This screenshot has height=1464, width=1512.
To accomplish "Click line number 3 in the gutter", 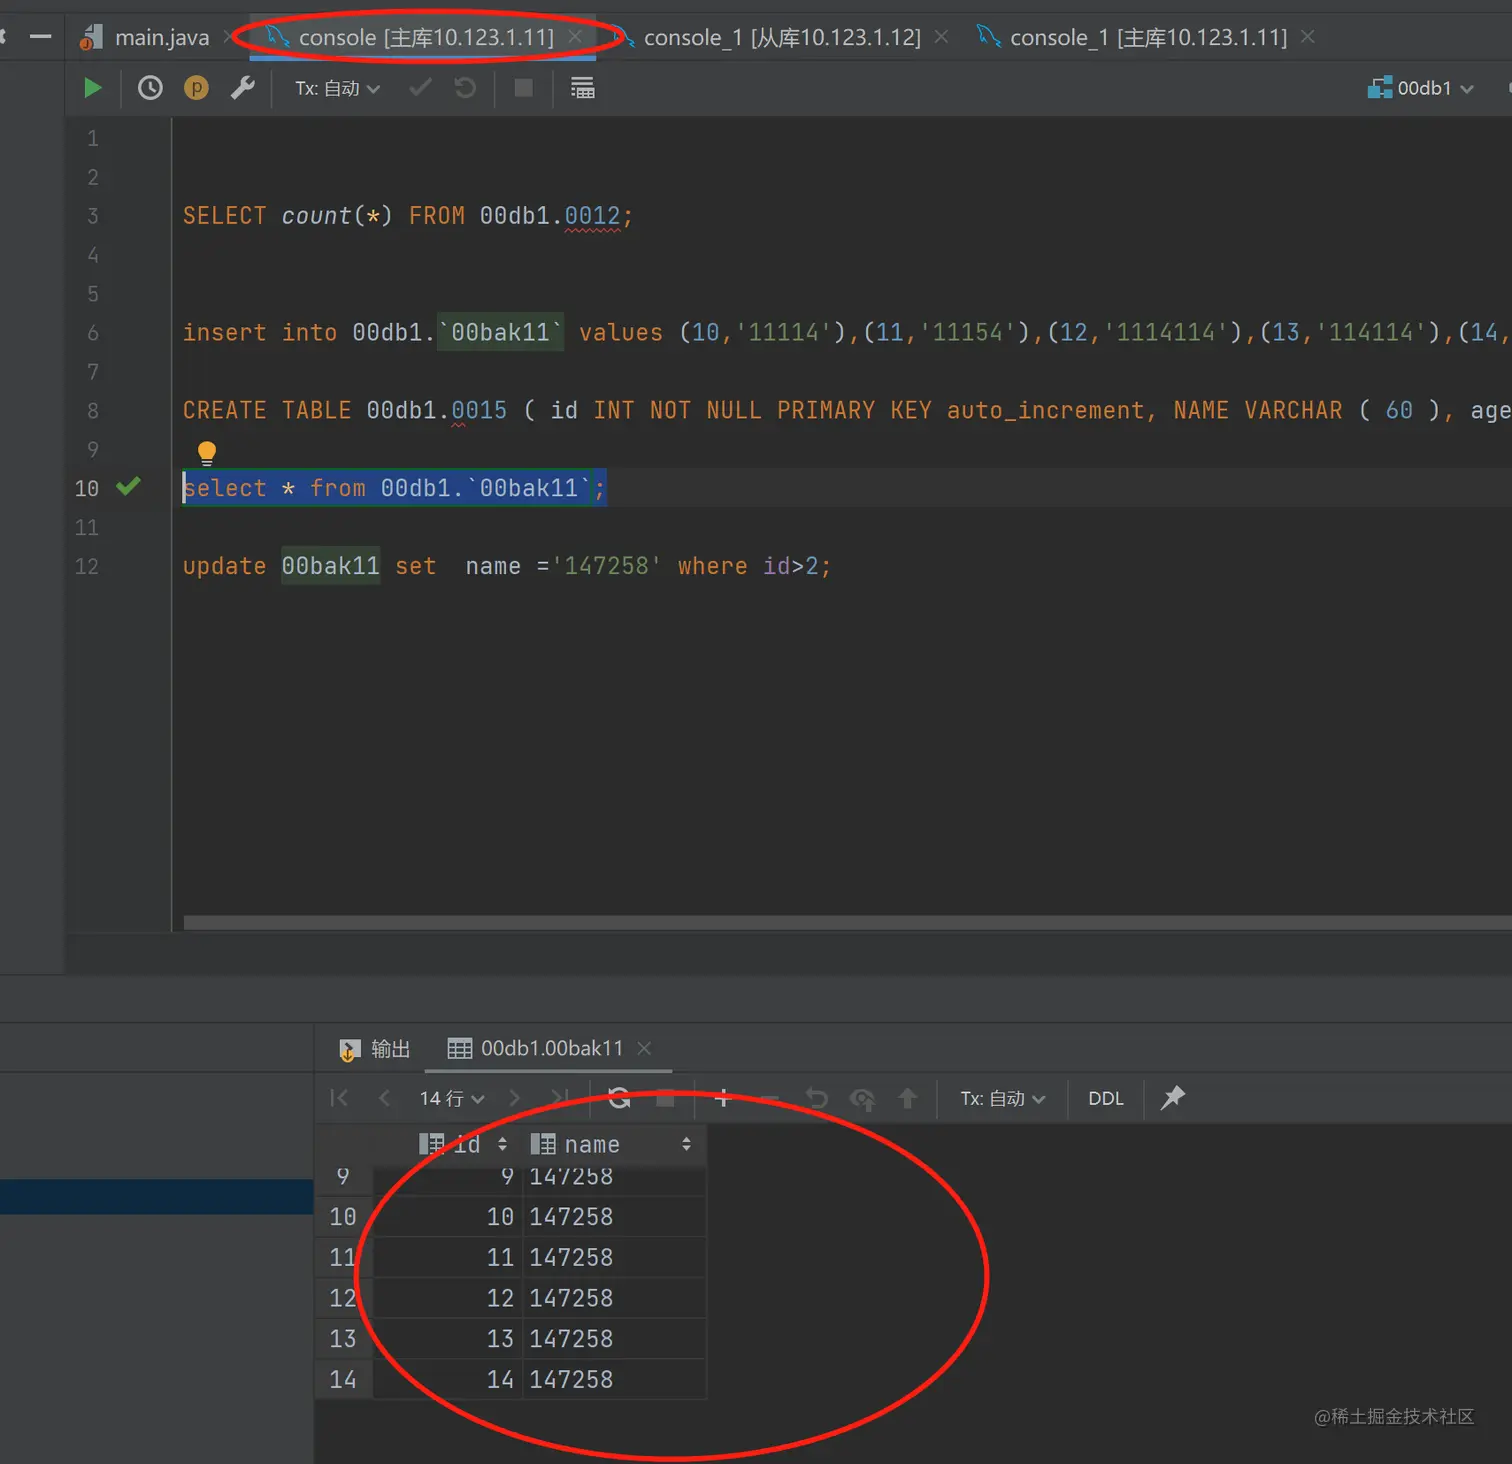I will (93, 215).
